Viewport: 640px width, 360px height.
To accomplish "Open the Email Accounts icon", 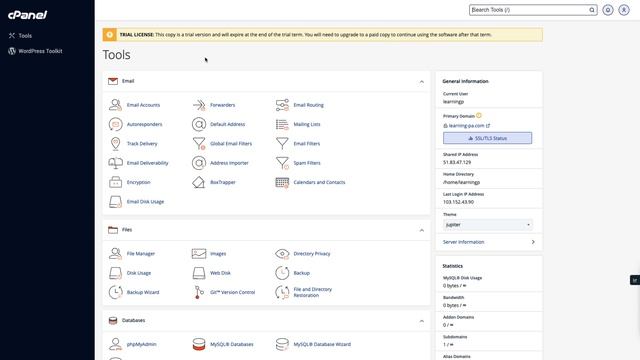I will [x=116, y=105].
